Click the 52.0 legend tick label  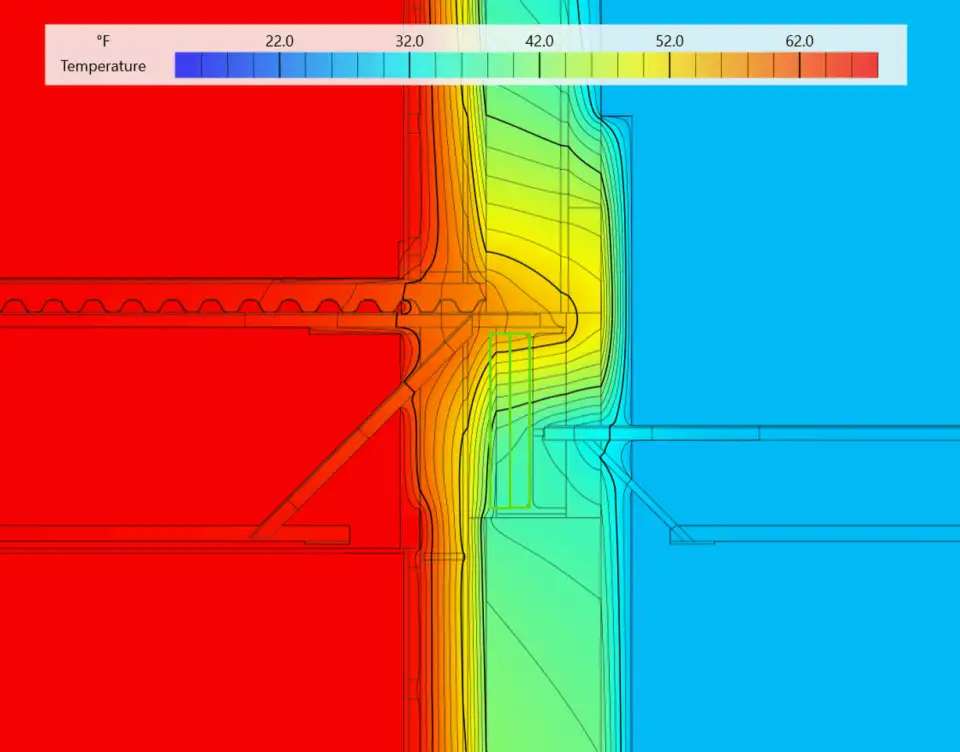(x=669, y=41)
